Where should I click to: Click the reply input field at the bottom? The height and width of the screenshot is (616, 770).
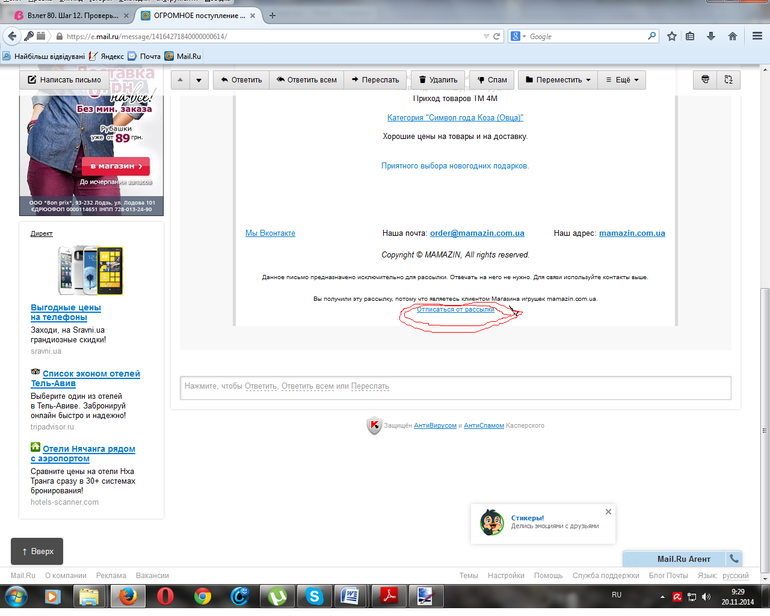455,386
